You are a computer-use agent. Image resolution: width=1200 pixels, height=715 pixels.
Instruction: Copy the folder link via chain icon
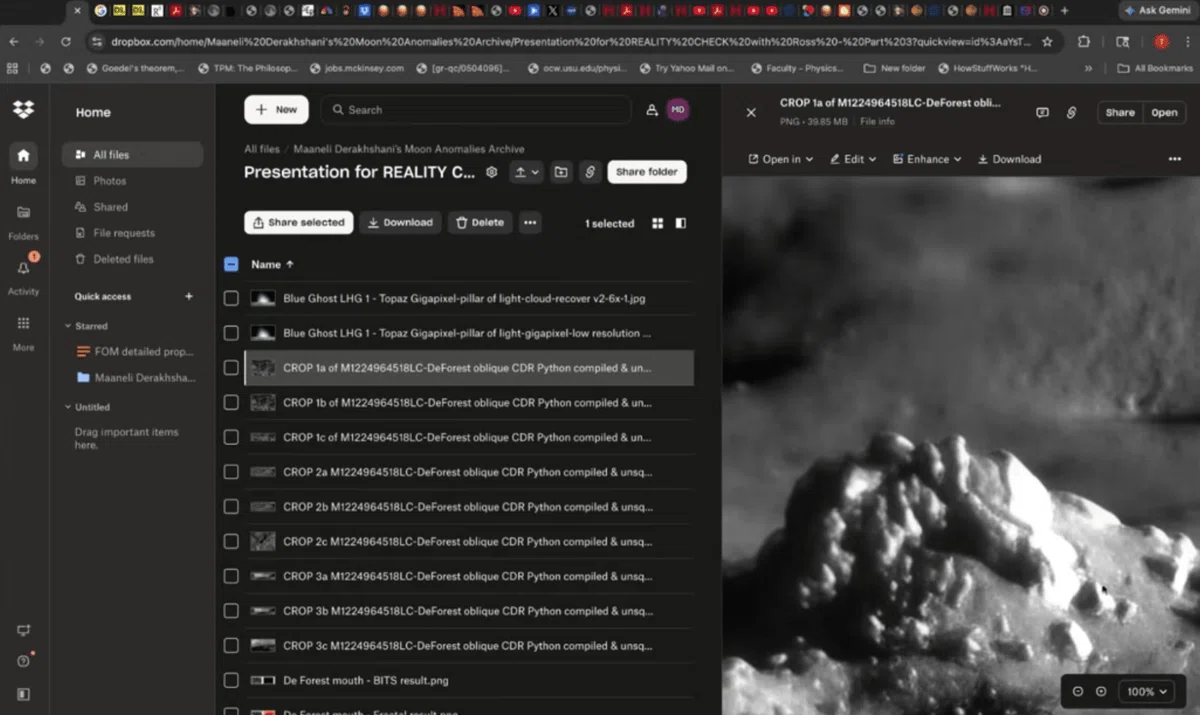[590, 172]
